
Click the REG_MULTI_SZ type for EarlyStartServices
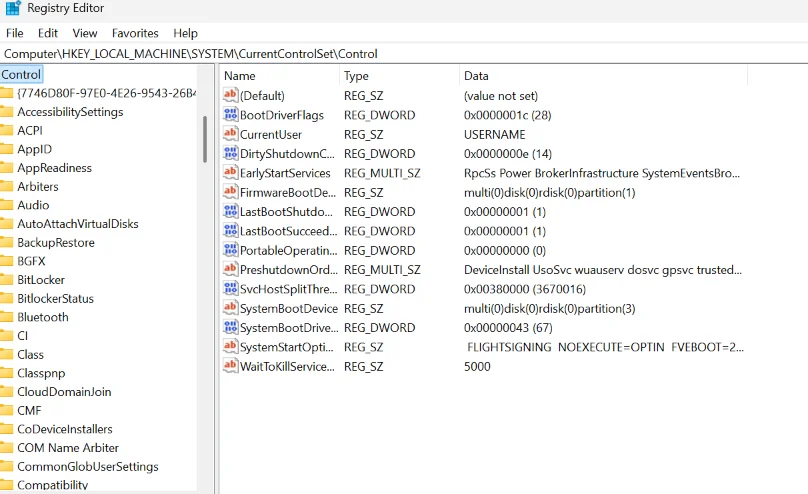tap(382, 173)
